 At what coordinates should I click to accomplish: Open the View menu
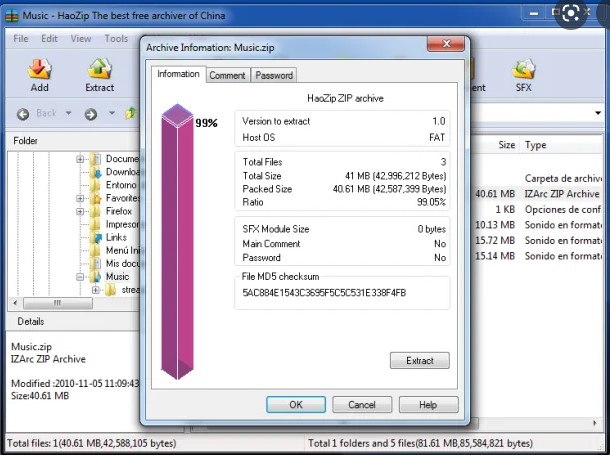tap(81, 38)
